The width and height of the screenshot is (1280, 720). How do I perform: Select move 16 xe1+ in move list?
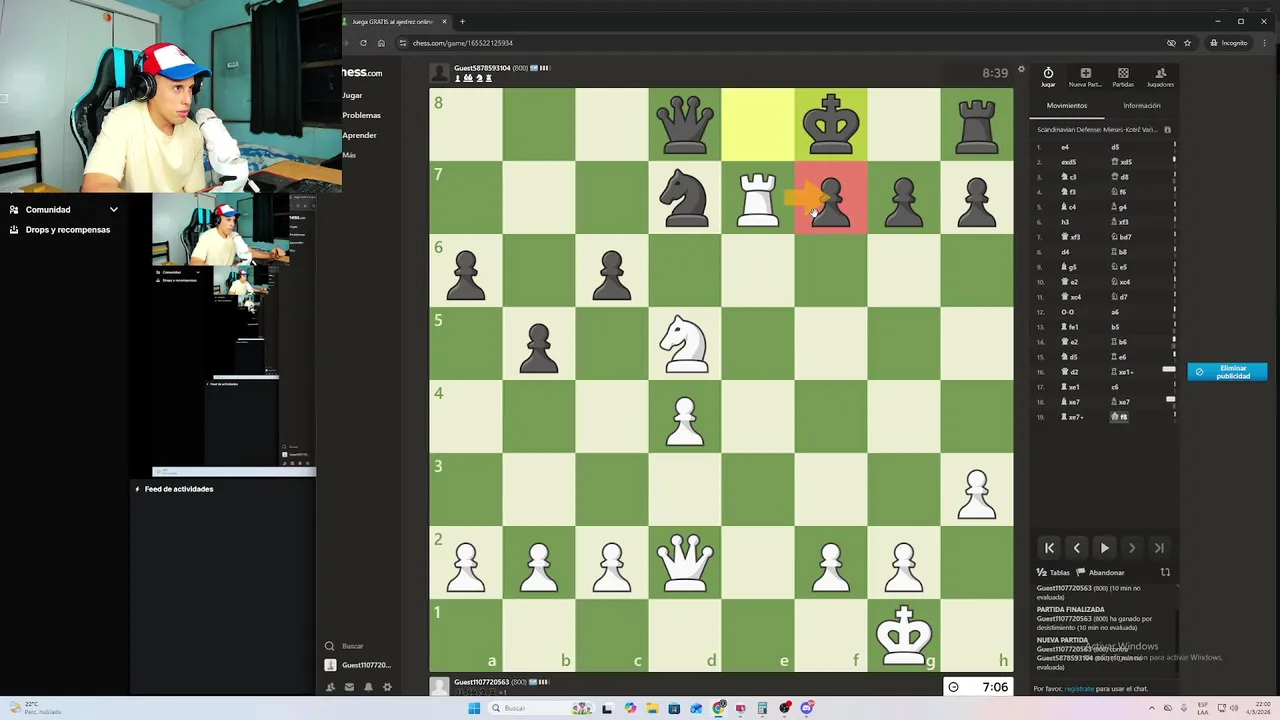[x=1121, y=372]
